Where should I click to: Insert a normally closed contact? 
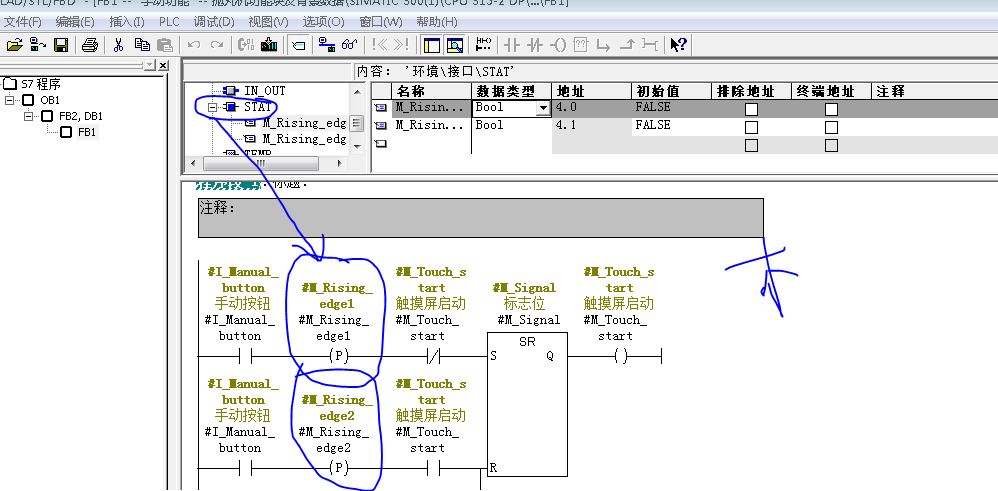click(x=535, y=45)
